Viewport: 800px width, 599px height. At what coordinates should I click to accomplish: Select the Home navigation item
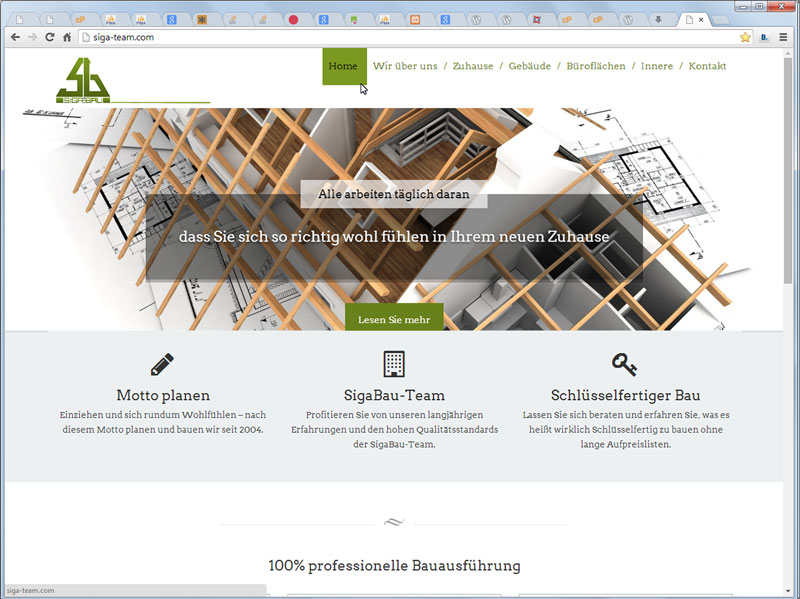(x=344, y=66)
